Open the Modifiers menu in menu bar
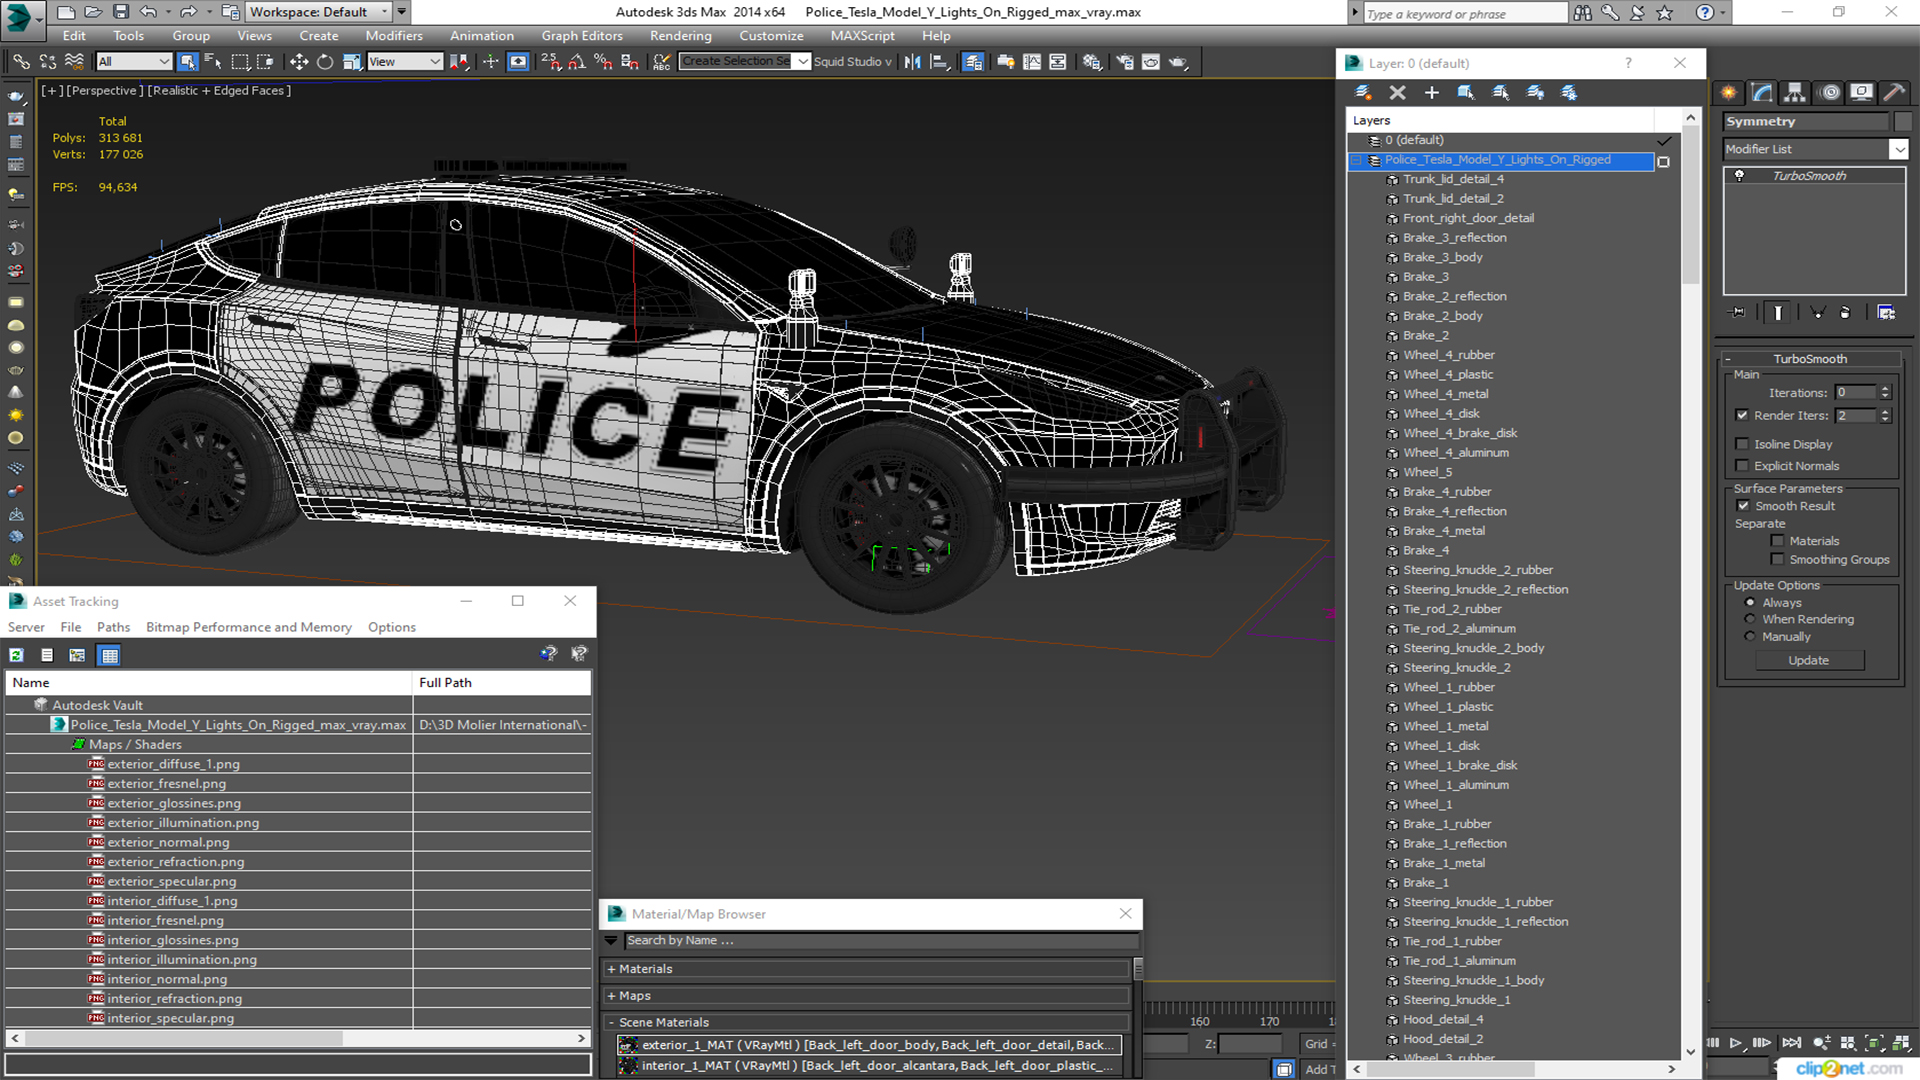This screenshot has height=1080, width=1920. (392, 36)
